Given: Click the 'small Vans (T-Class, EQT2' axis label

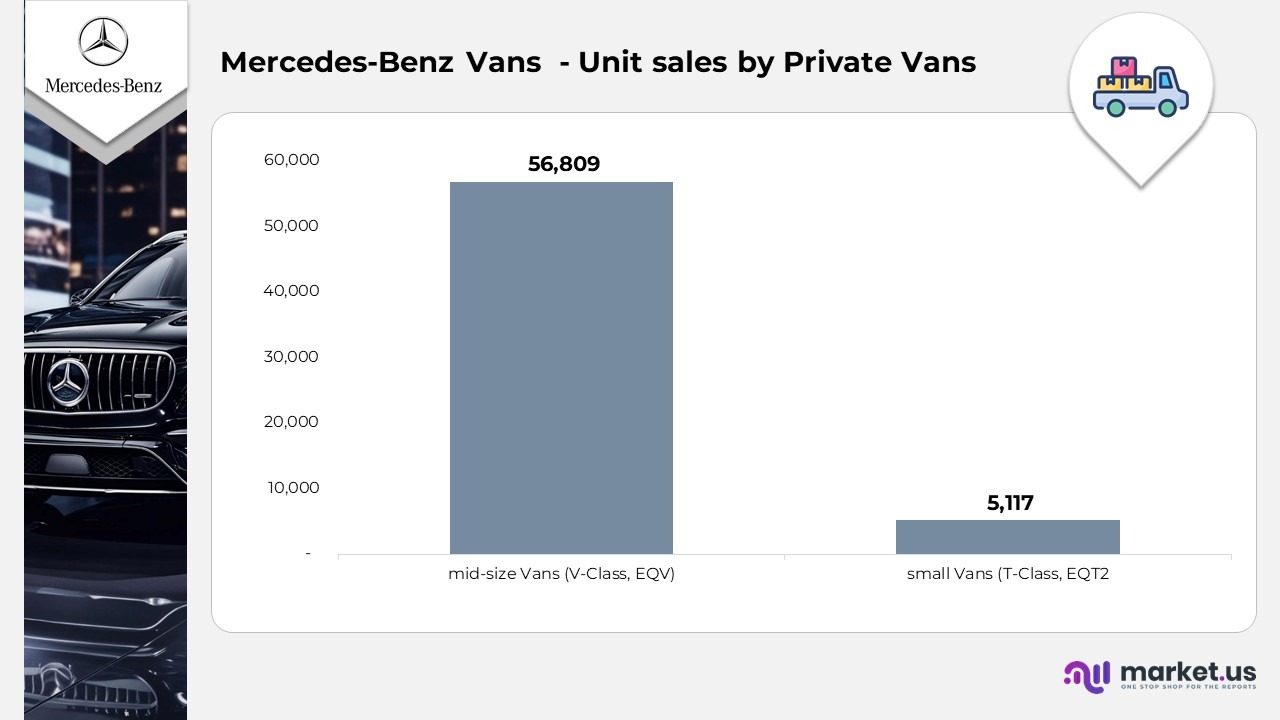Looking at the screenshot, I should pos(1008,574).
